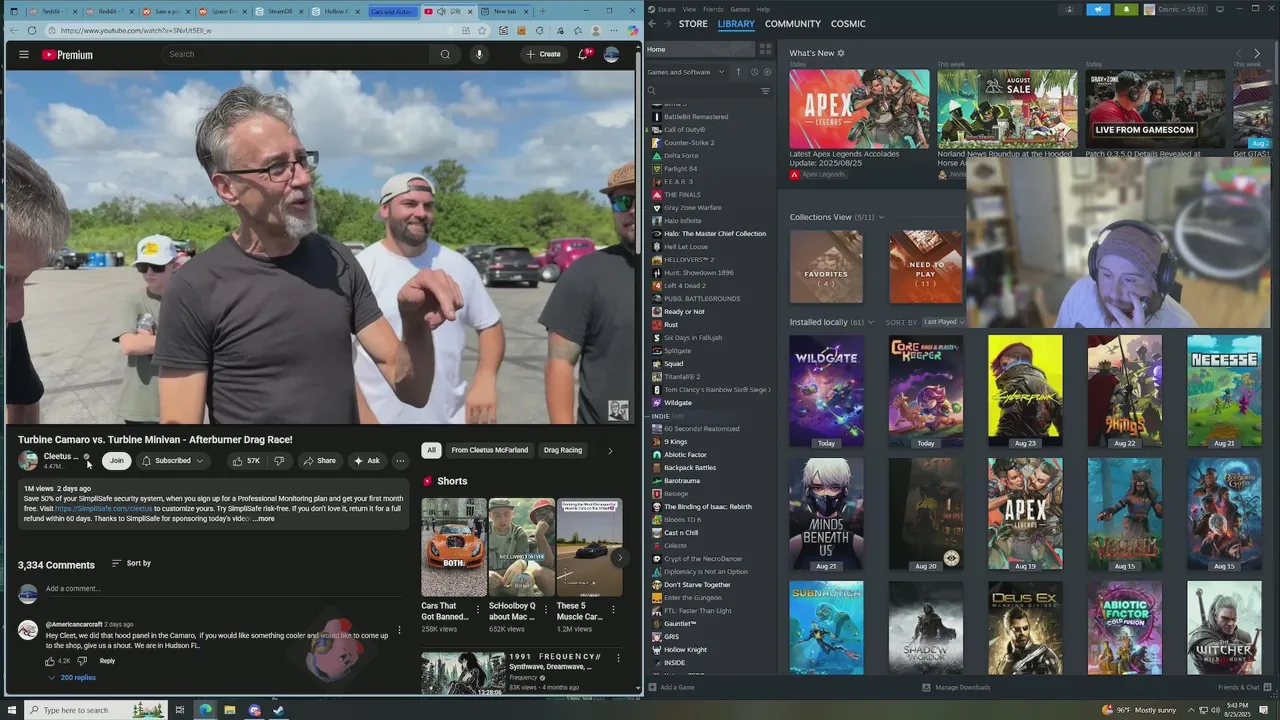Switch Steam library to grid view
This screenshot has width=1280, height=720.
pos(765,49)
